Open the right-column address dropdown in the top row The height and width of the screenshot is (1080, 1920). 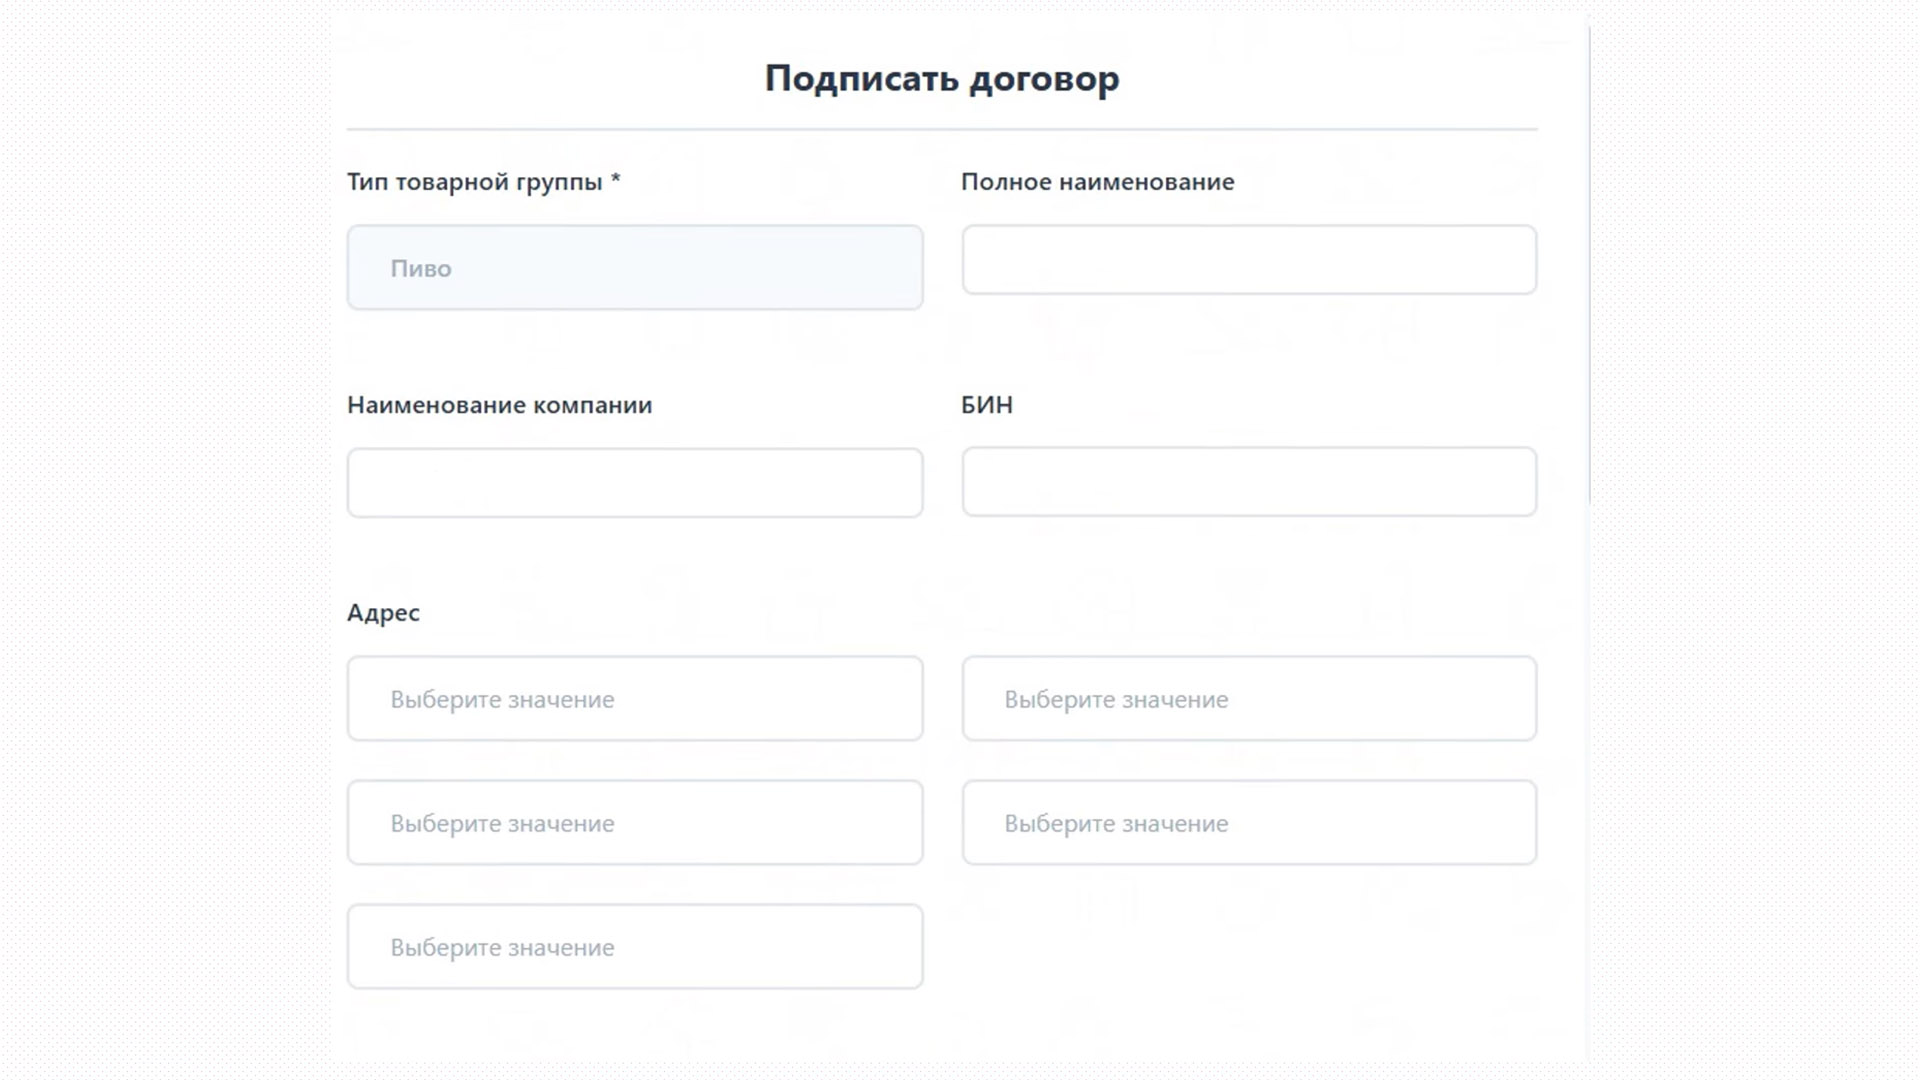[1249, 698]
